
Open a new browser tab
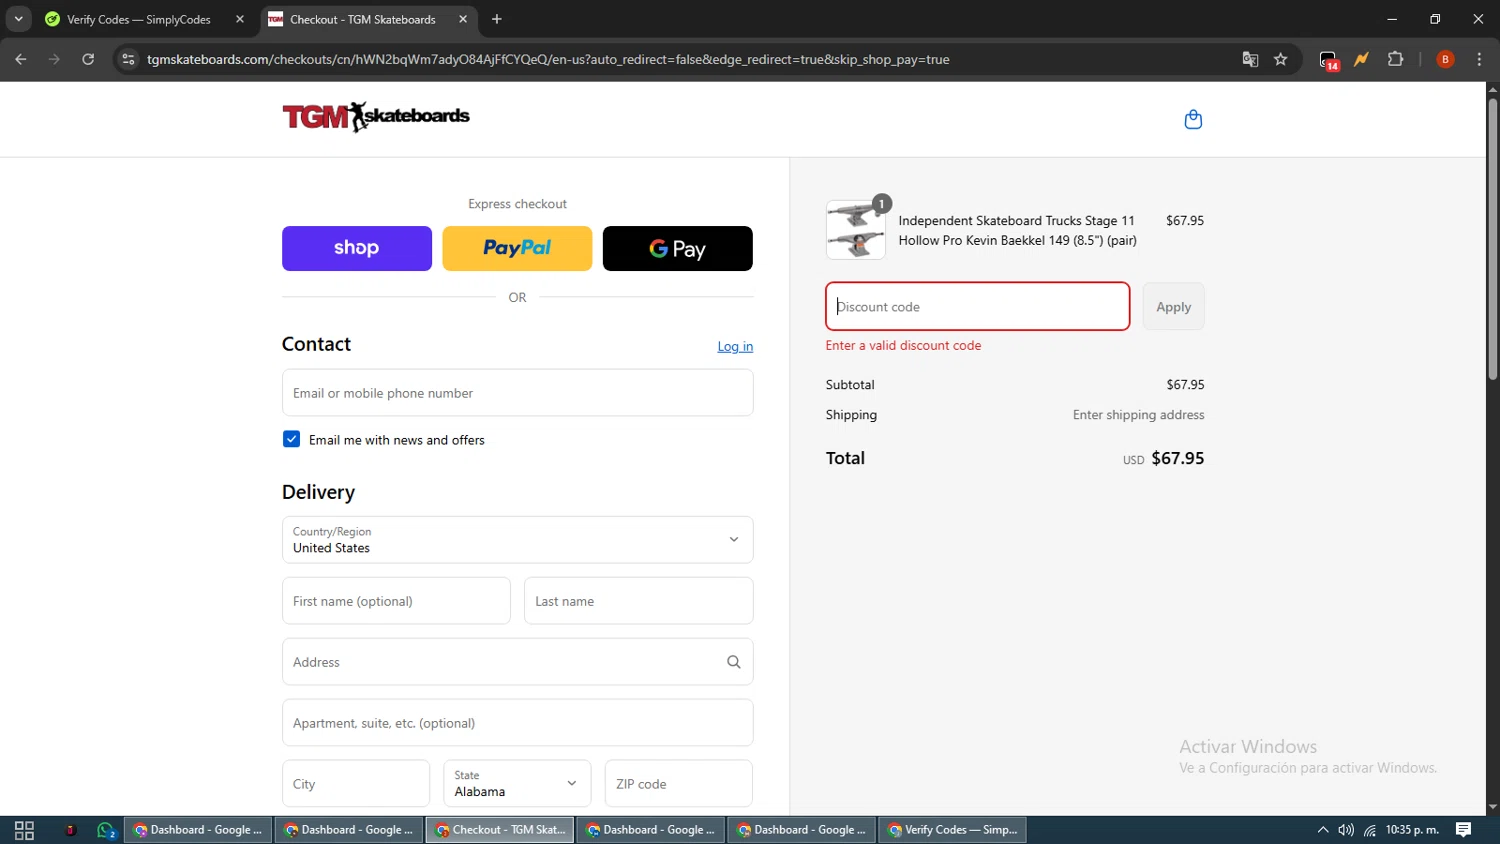(x=497, y=19)
